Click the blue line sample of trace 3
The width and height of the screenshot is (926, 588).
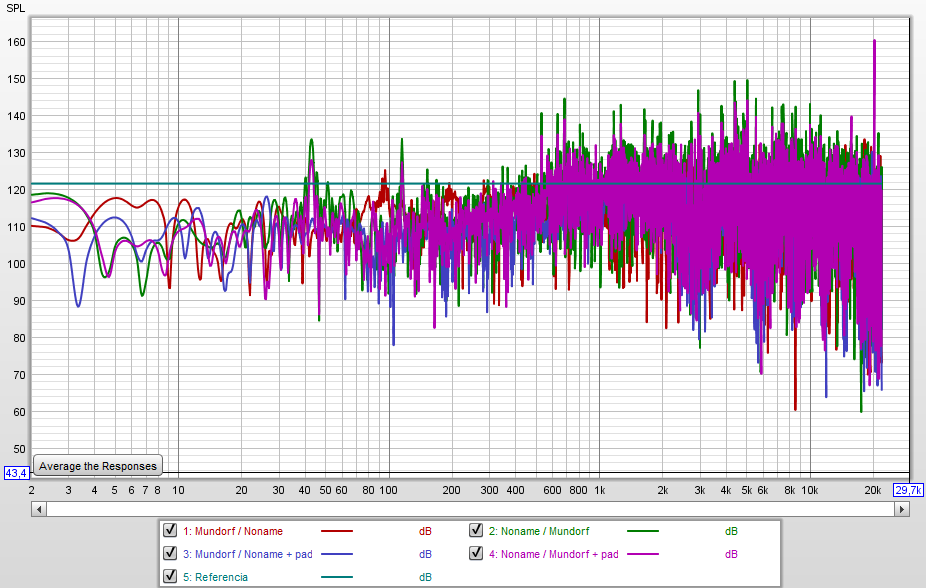[337, 554]
